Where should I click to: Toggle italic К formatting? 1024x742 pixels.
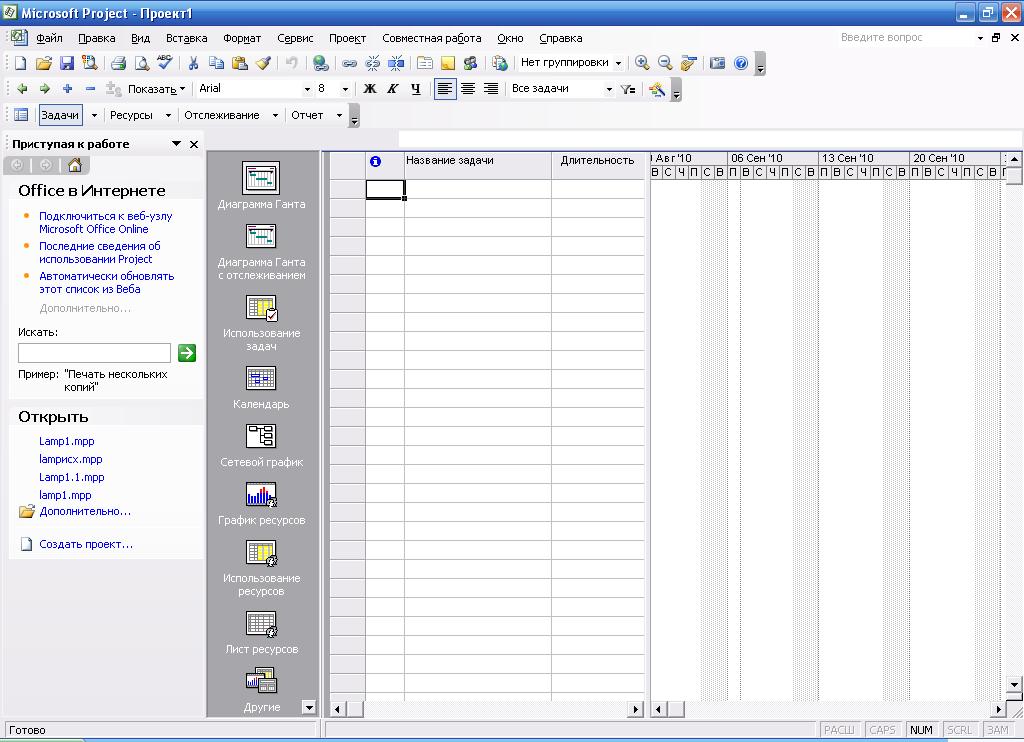[x=392, y=89]
